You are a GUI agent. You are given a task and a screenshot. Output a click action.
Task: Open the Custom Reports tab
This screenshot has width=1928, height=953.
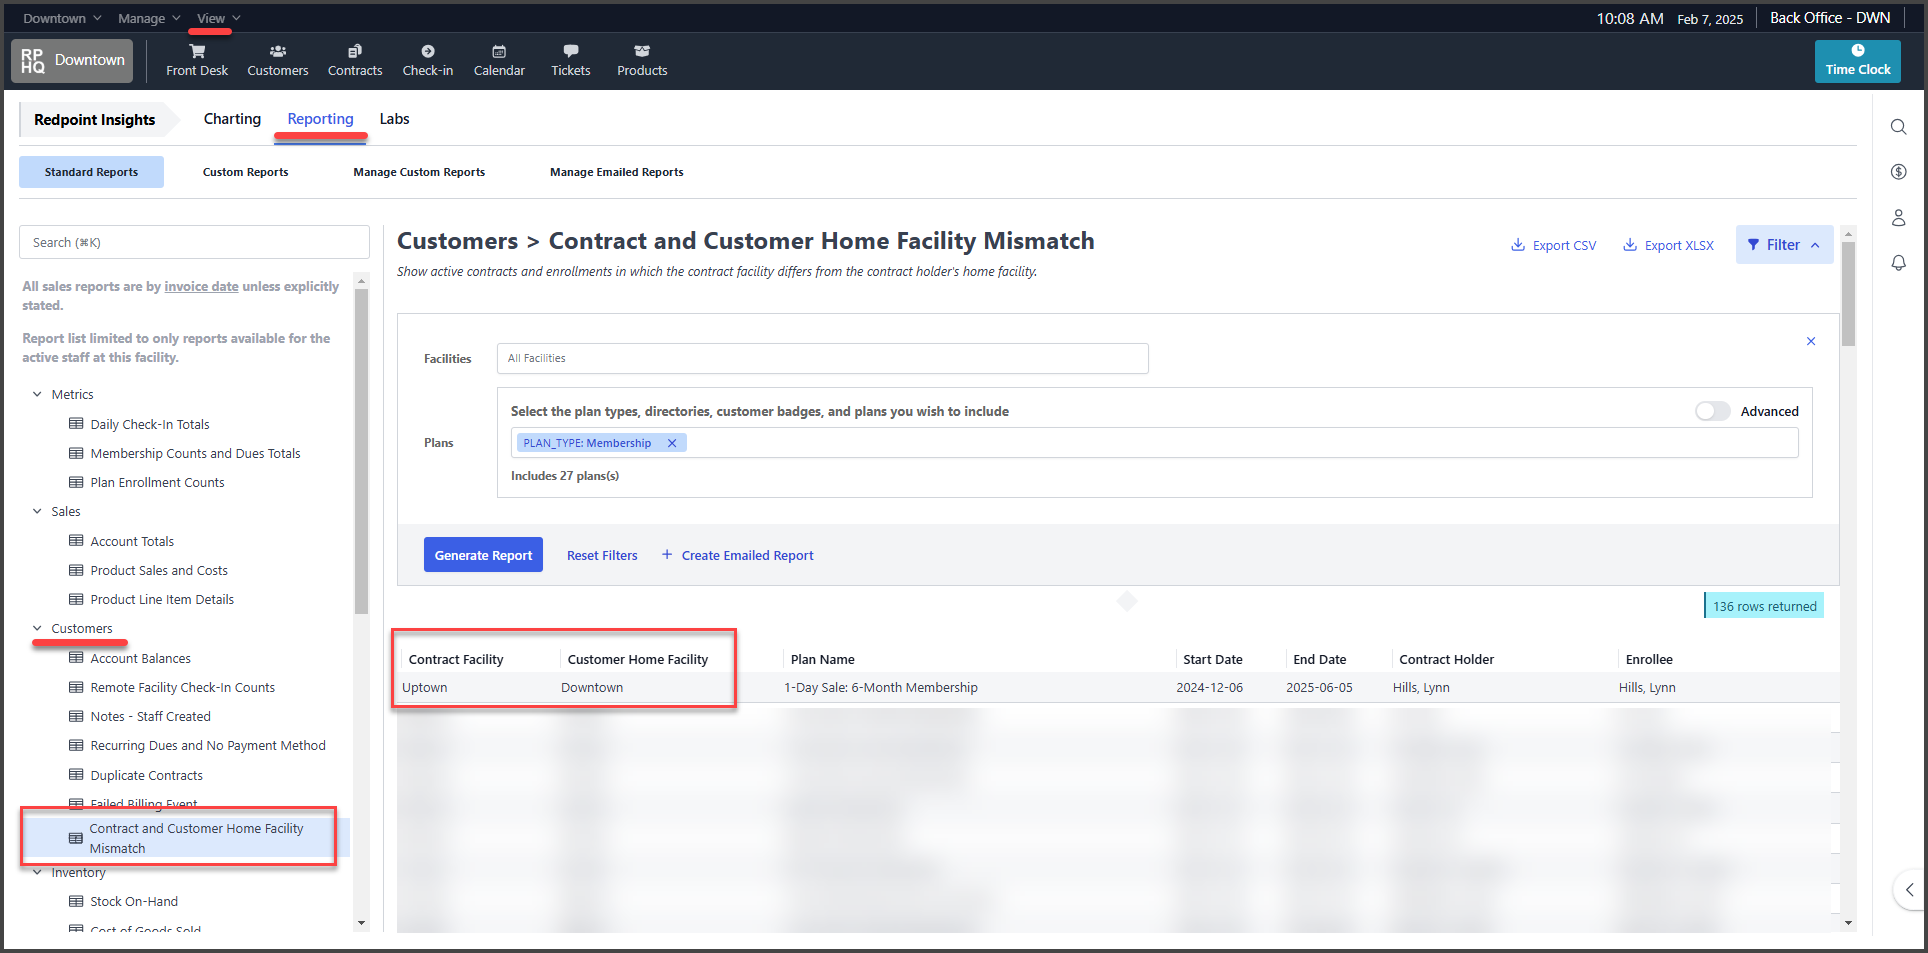245,172
